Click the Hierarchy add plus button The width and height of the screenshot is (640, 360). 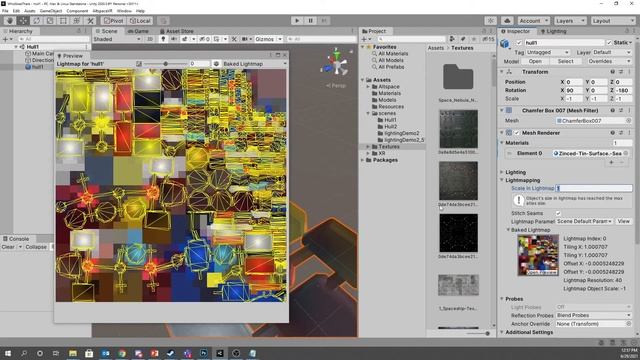[5, 39]
